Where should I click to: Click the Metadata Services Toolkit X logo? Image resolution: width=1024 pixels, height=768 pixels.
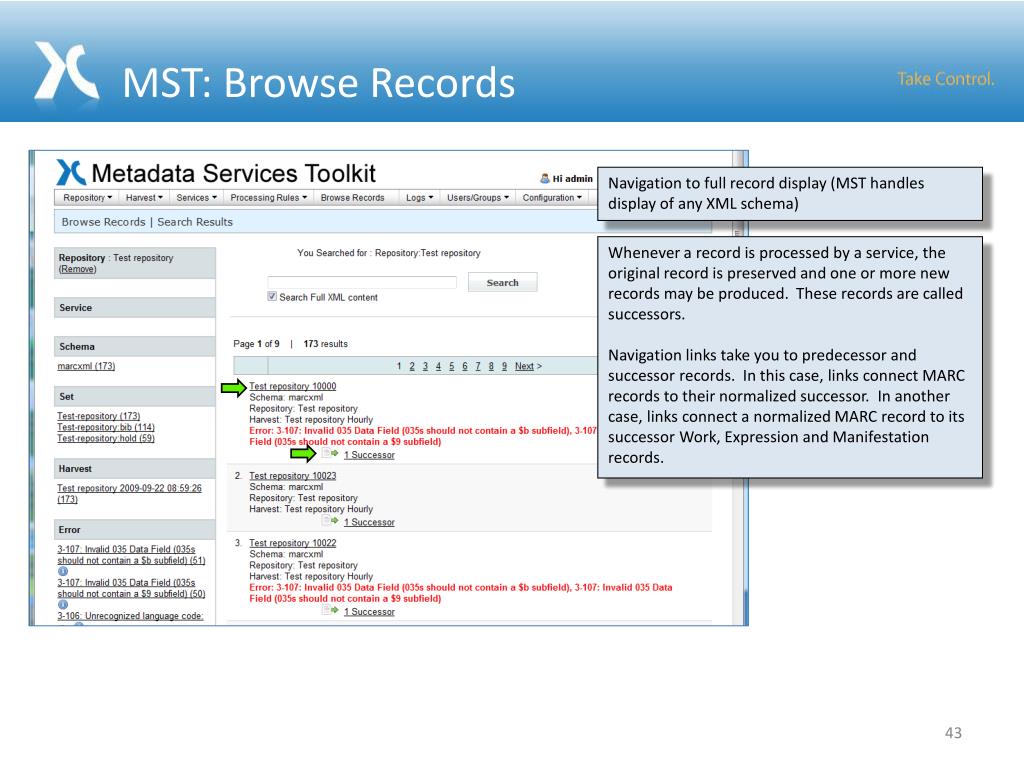(x=71, y=173)
